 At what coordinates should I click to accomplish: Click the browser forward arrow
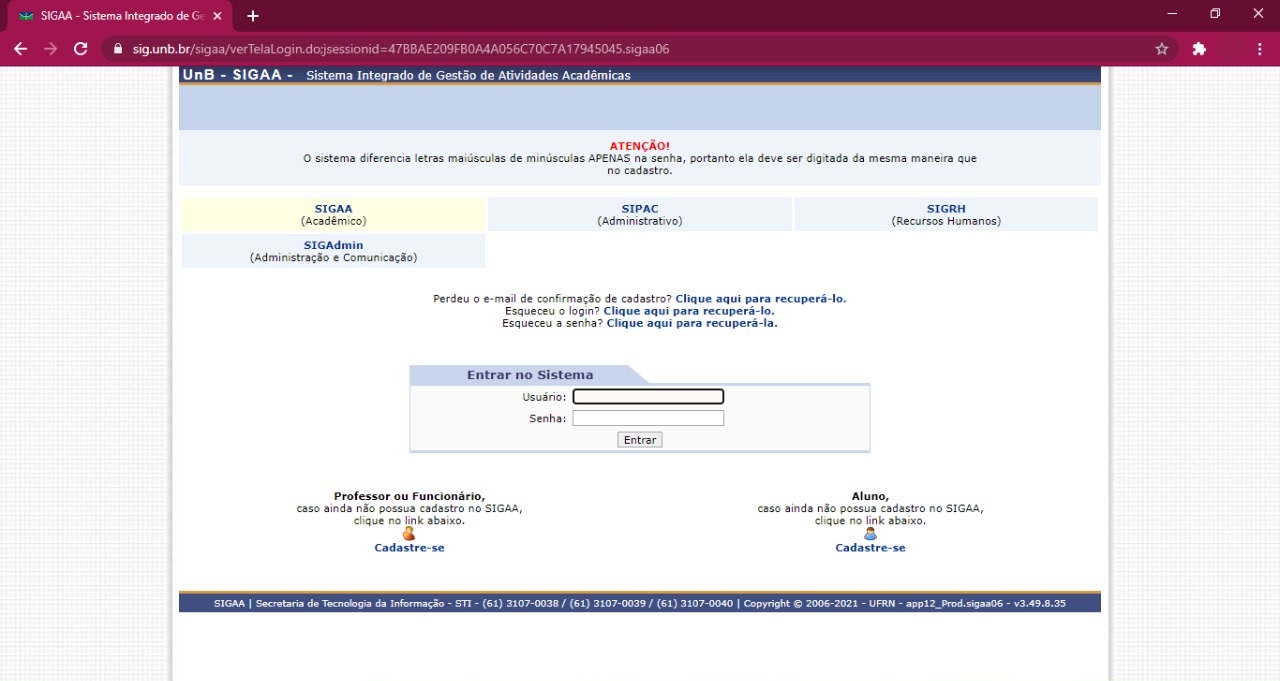(x=50, y=48)
